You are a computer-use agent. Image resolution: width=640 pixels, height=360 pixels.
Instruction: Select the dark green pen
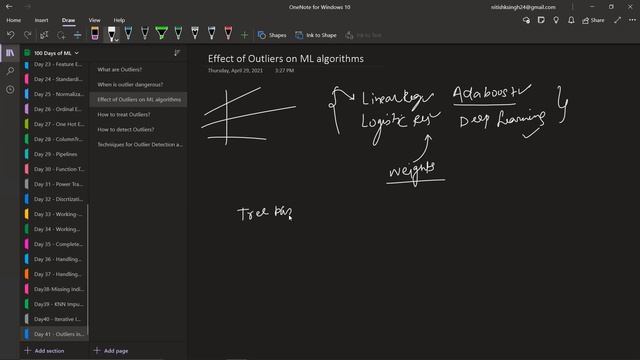[x=178, y=33]
